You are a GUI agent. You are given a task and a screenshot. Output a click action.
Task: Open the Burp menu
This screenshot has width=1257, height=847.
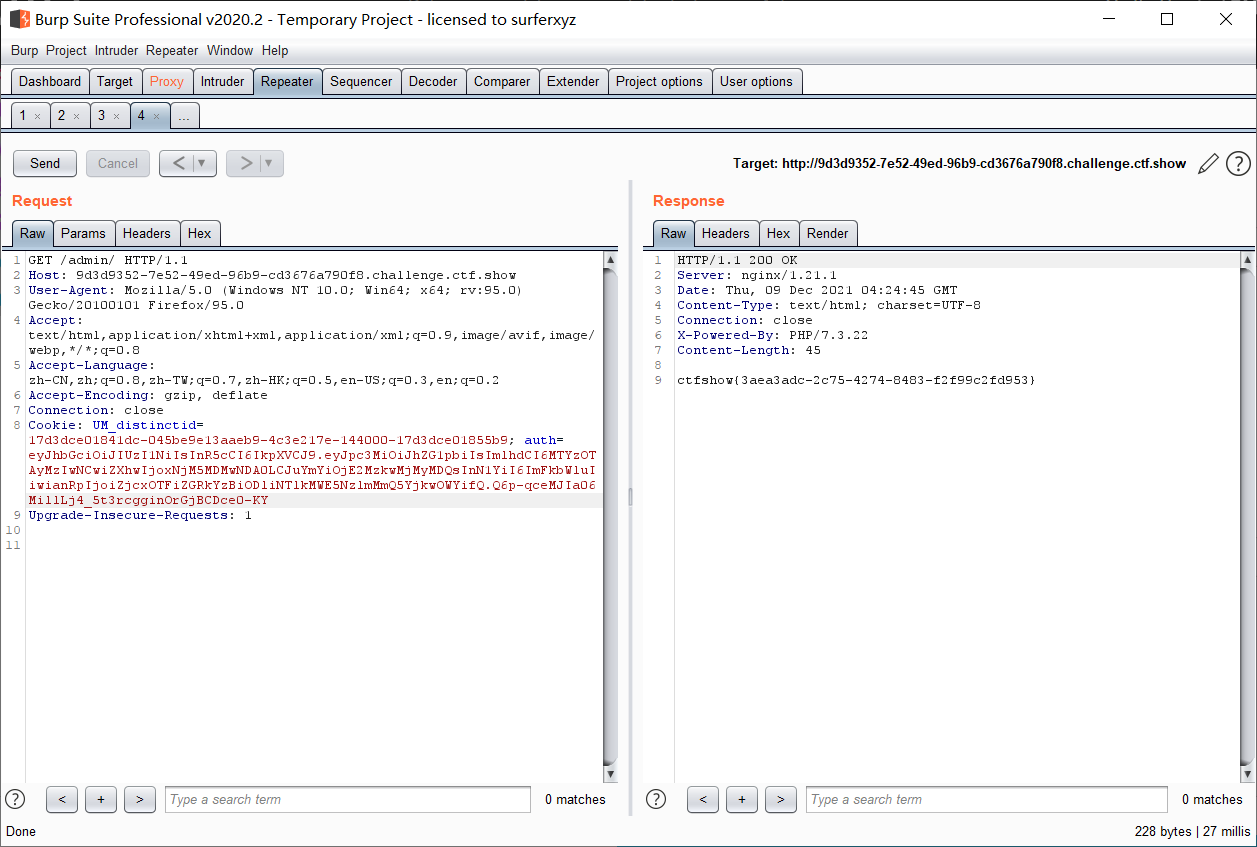point(25,50)
